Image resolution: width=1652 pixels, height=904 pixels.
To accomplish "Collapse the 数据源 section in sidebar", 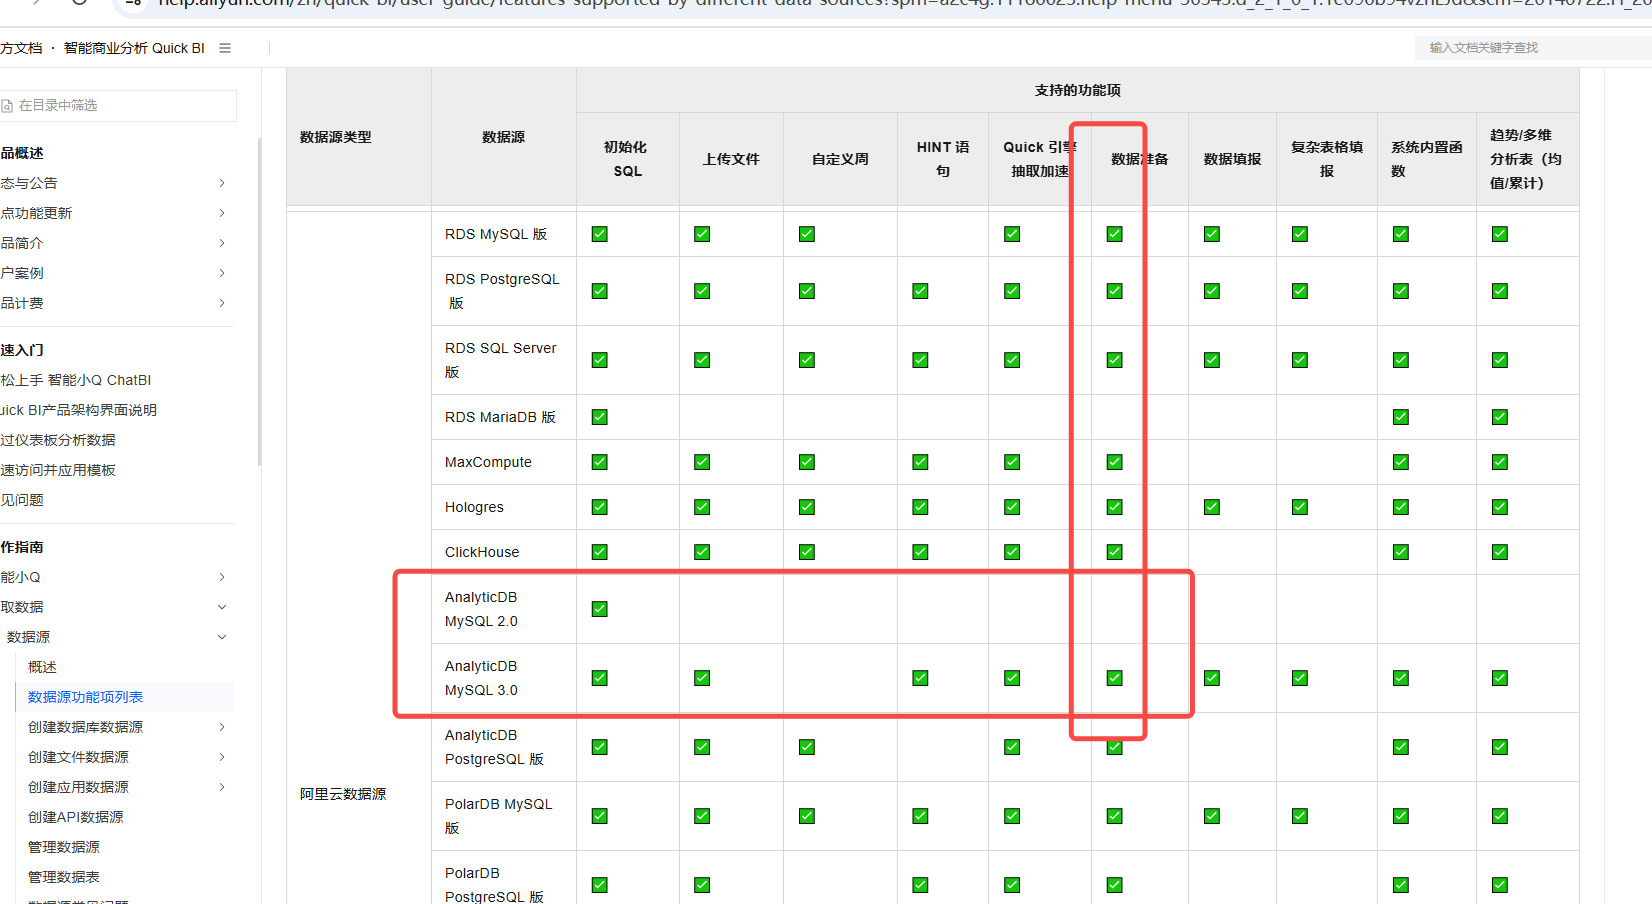I will (222, 637).
